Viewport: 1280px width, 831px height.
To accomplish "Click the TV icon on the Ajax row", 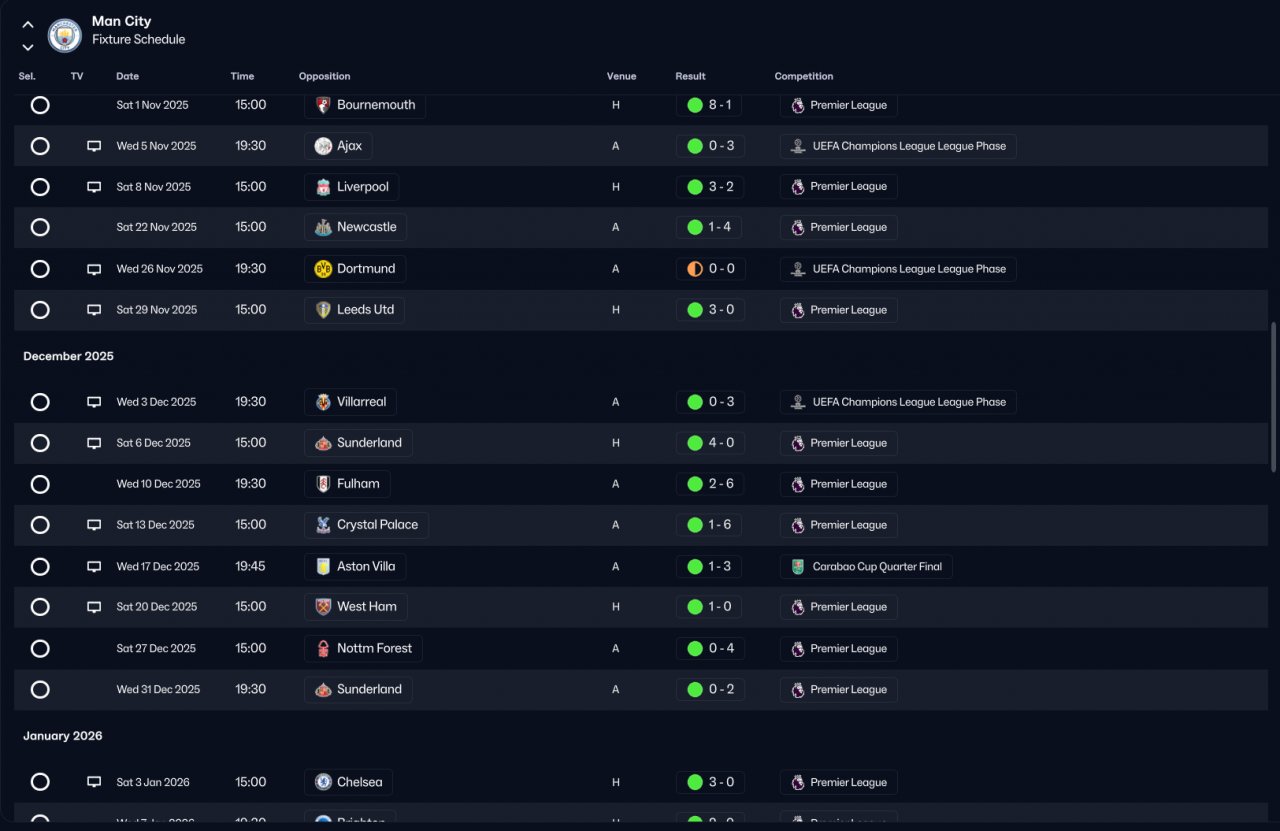I will coord(94,146).
